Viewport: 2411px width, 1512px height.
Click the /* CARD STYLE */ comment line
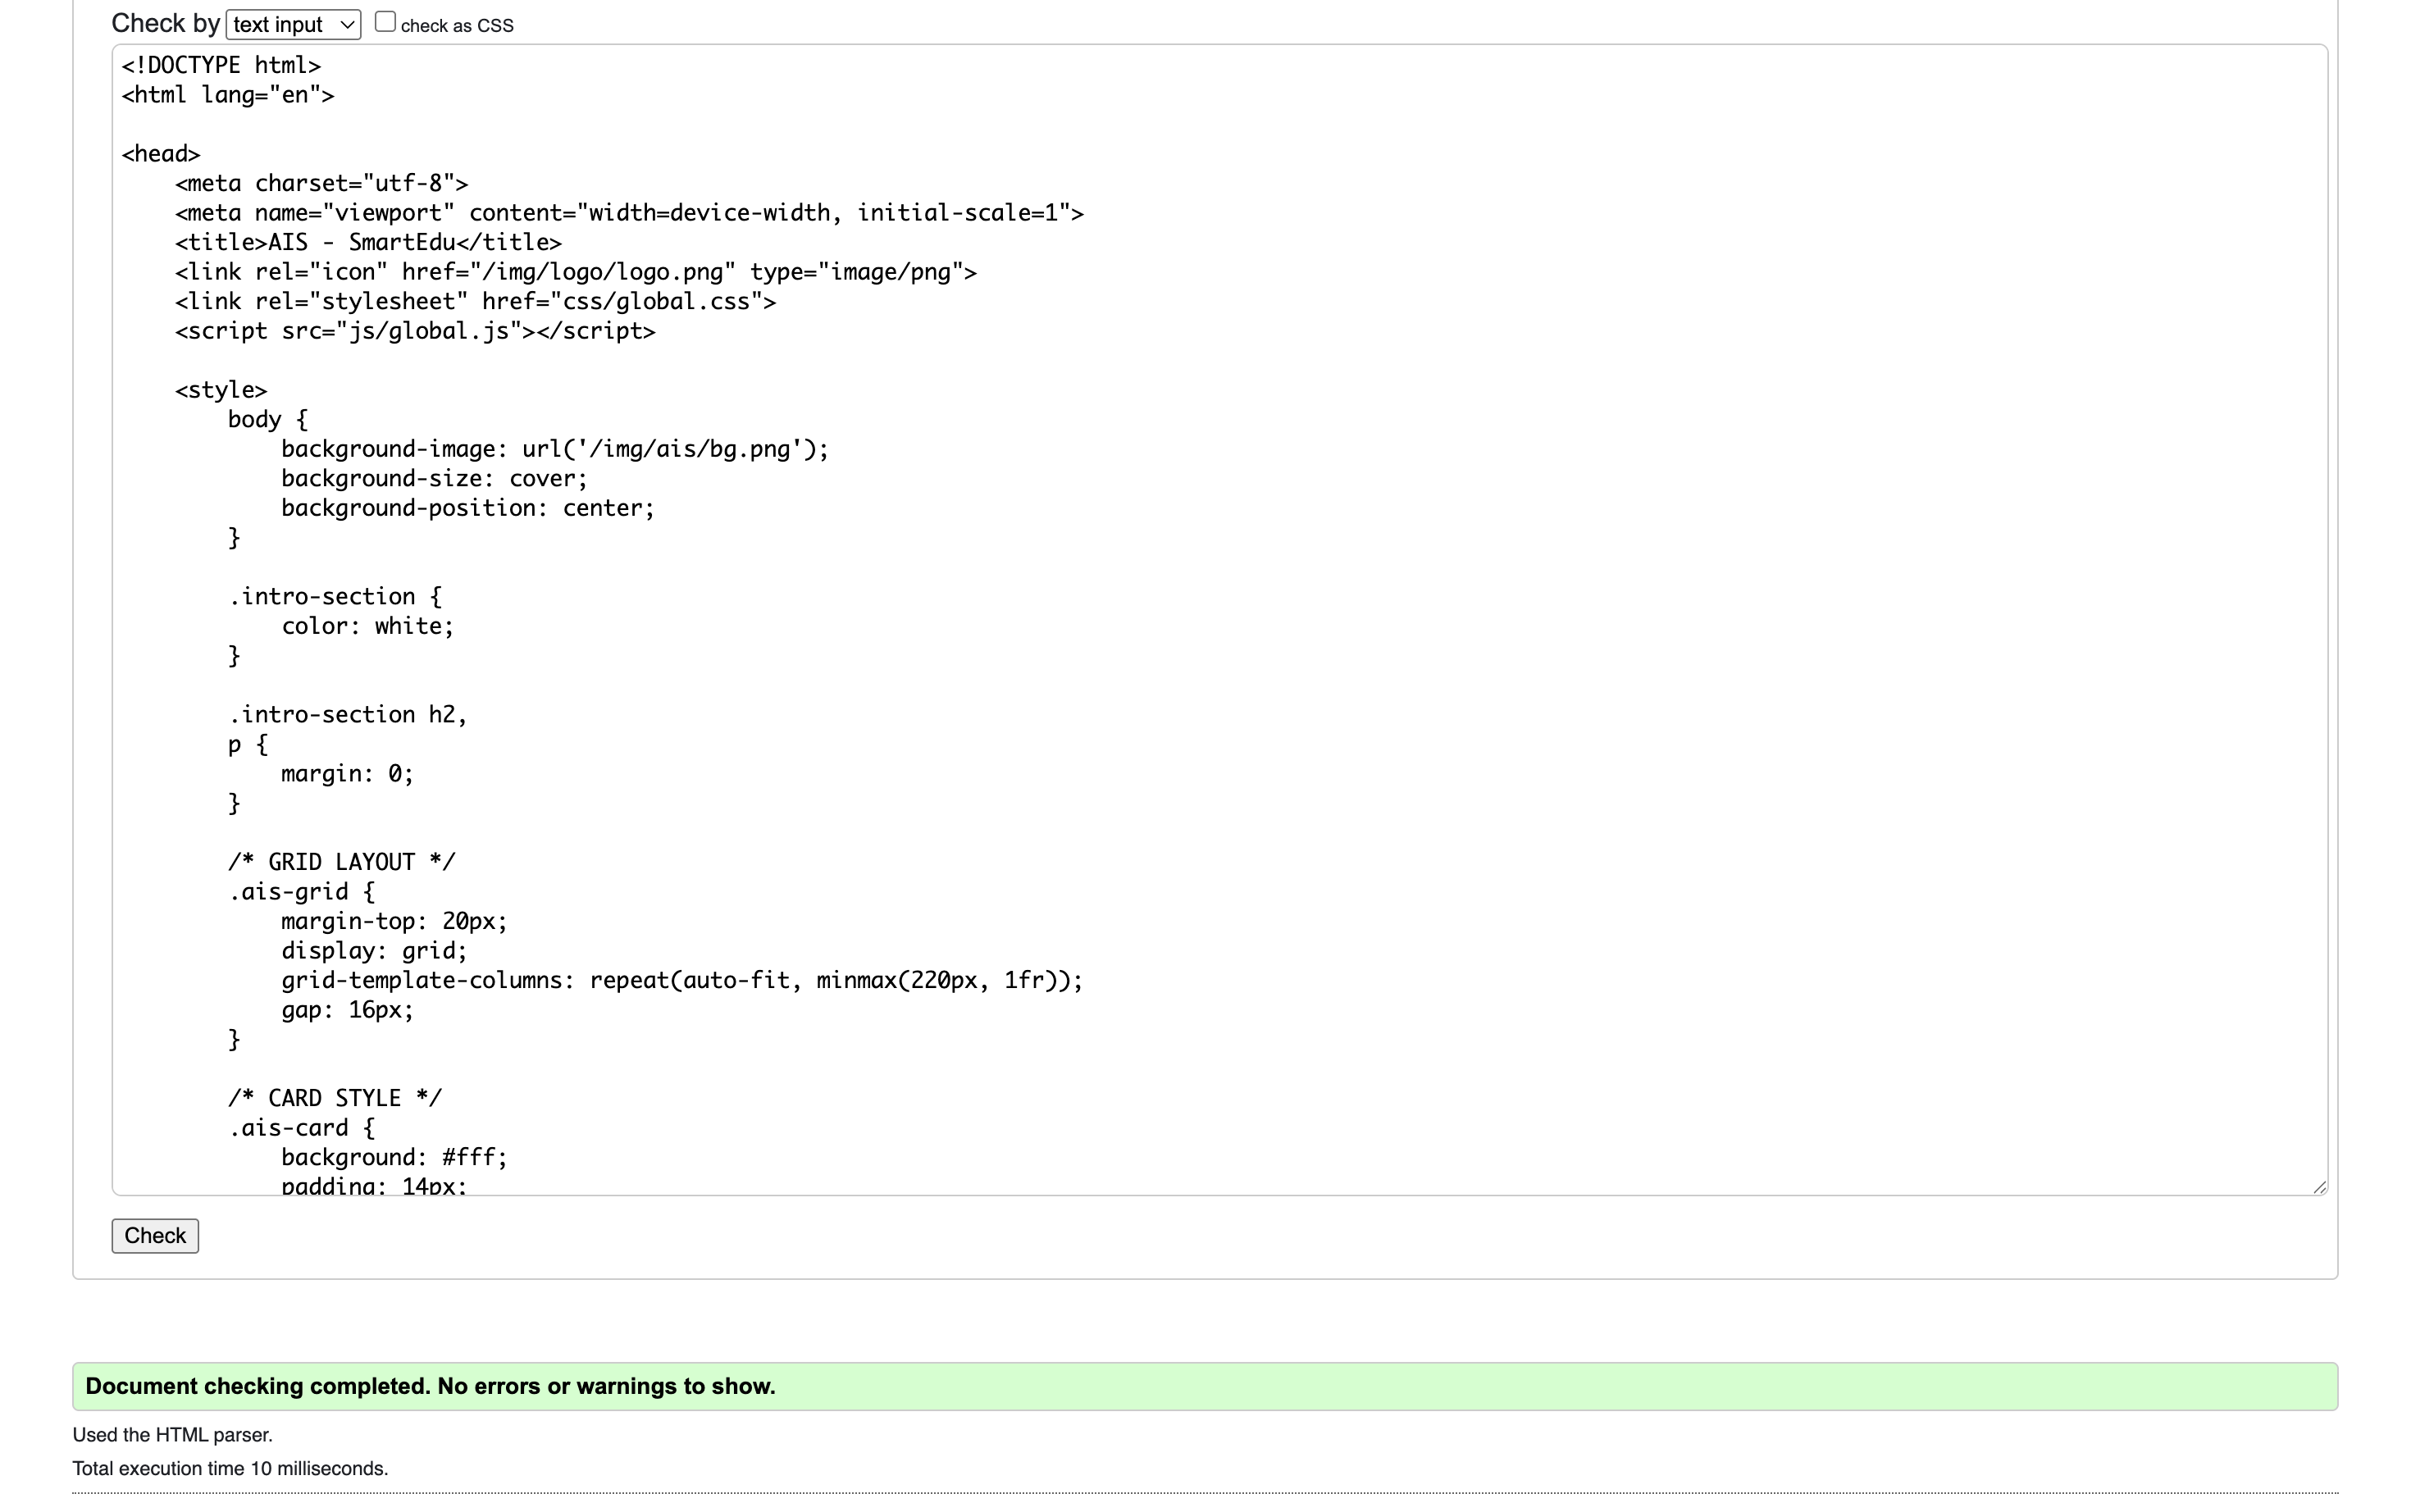coord(334,1098)
